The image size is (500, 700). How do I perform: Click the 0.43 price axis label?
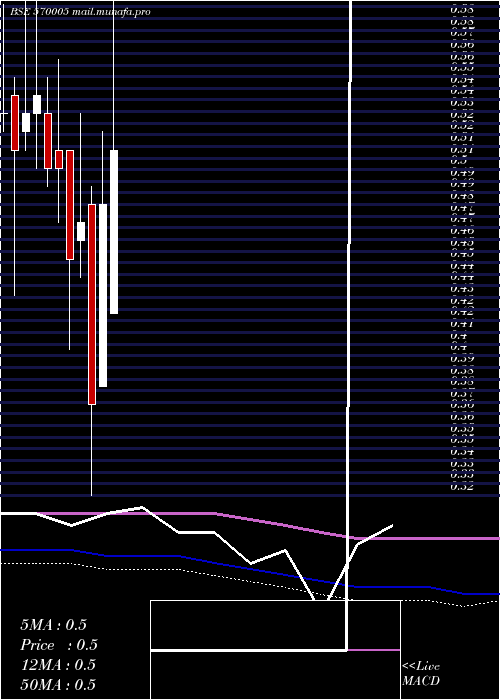[x=461, y=288]
